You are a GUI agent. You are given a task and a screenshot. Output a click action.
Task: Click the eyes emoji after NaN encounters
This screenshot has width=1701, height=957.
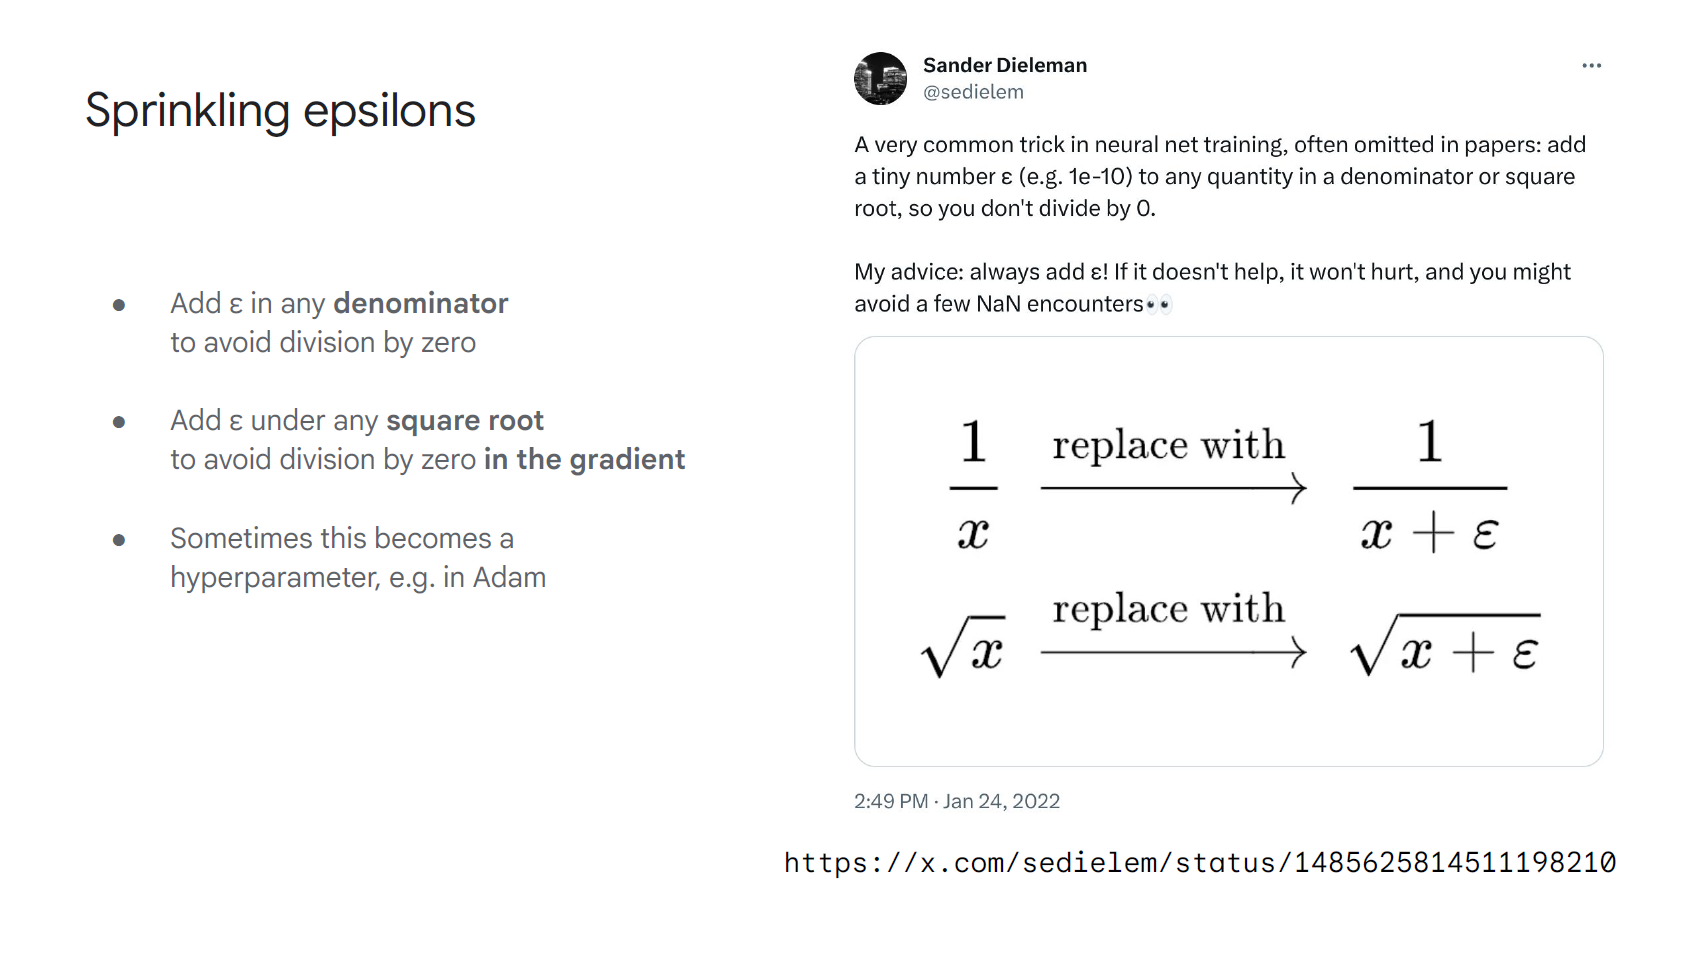coord(1159,305)
